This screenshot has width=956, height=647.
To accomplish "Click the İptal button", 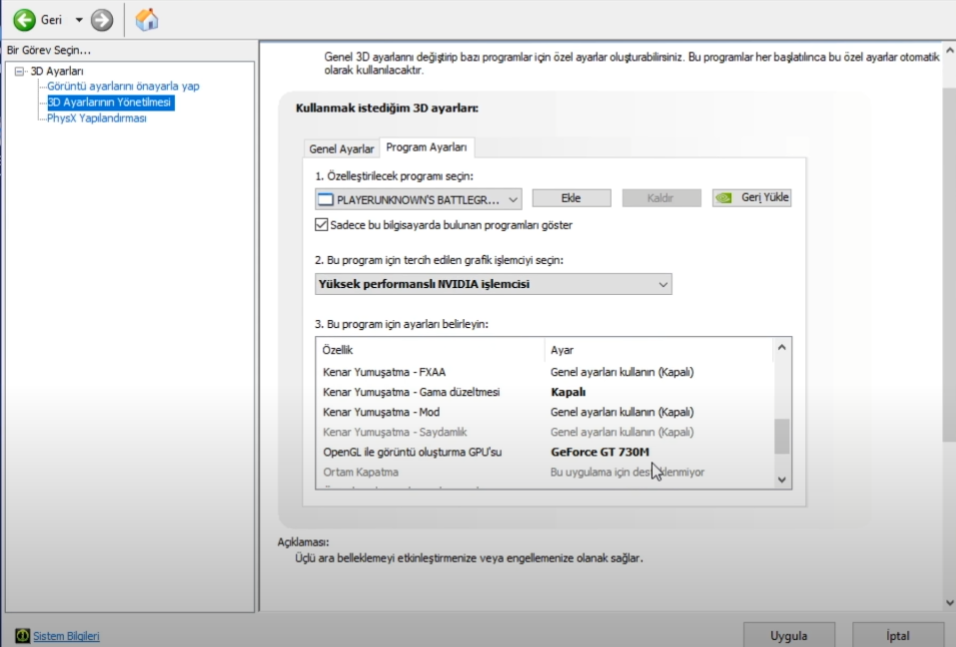I will point(897,635).
